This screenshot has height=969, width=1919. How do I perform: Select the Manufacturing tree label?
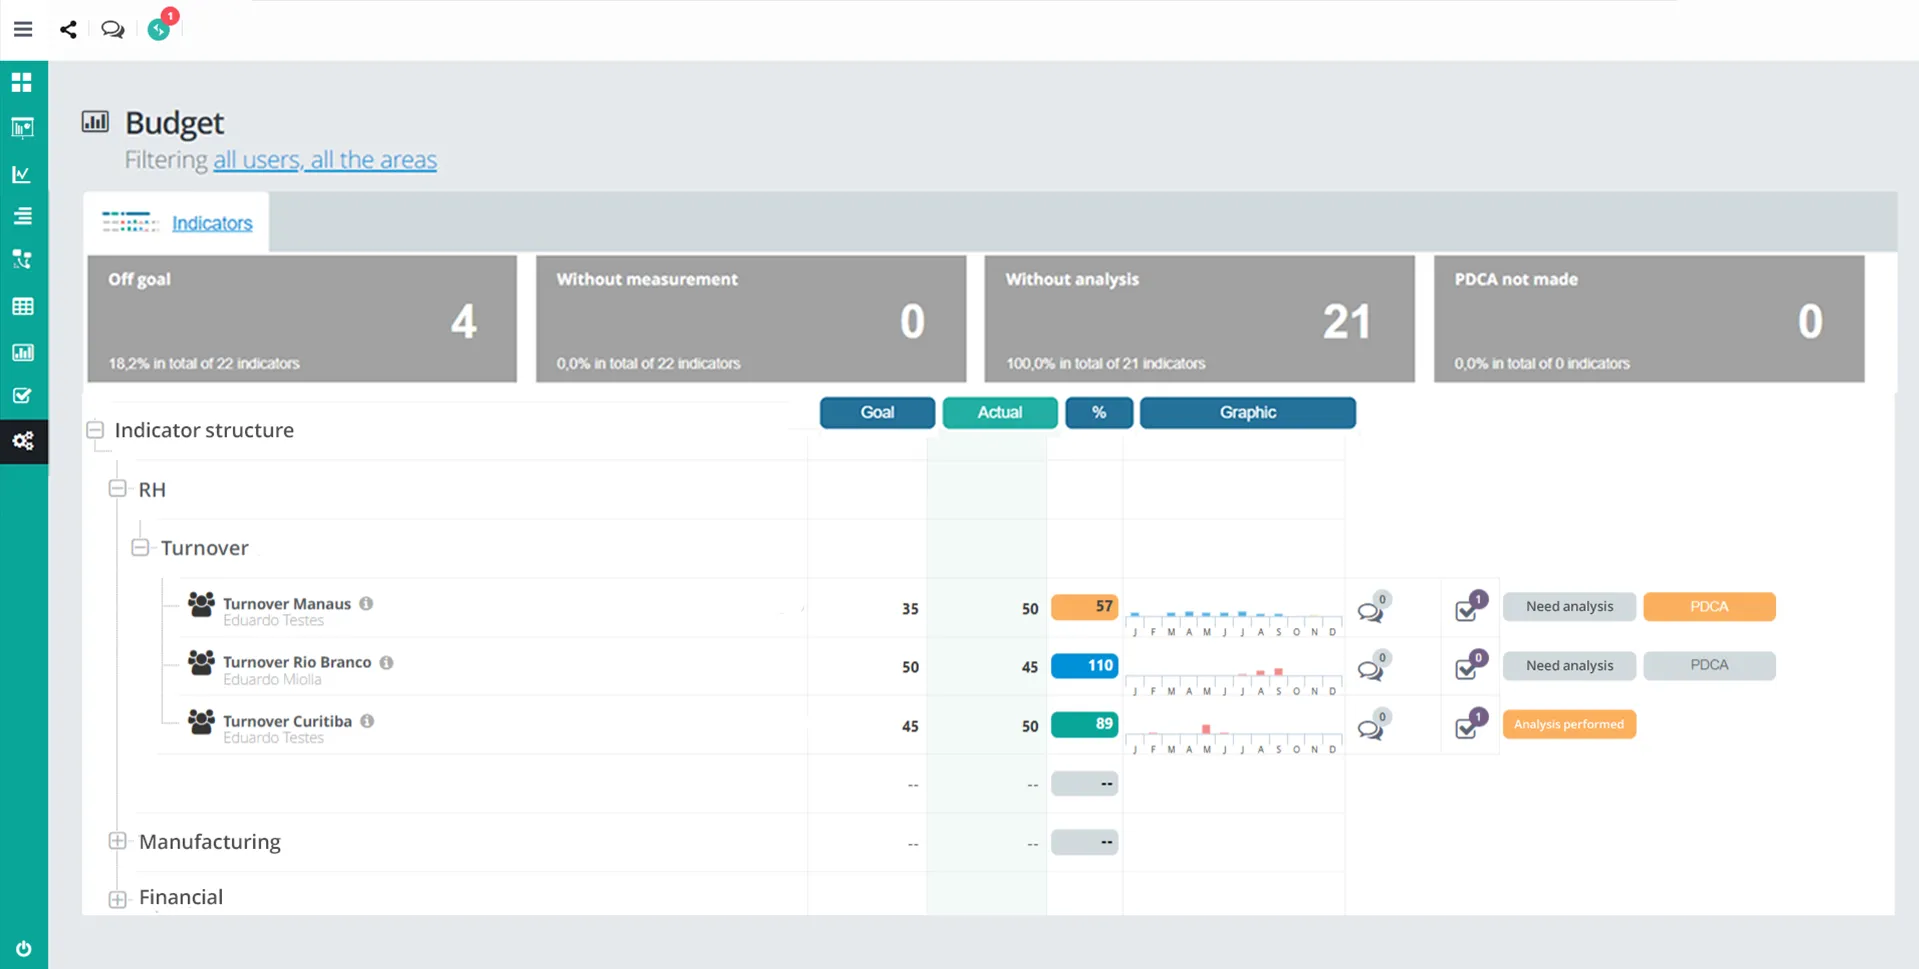tap(210, 842)
